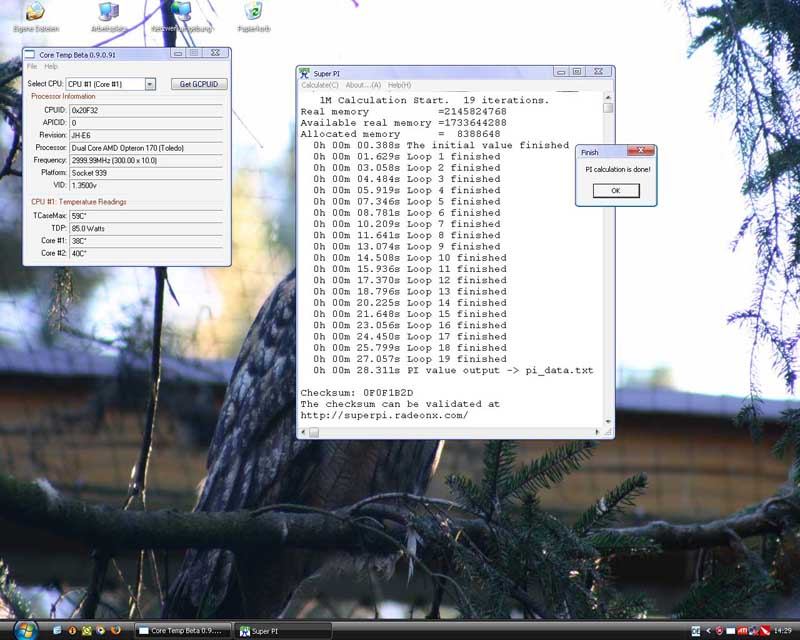
Task: Show hidden tray icons with the arrow
Action: 708,631
